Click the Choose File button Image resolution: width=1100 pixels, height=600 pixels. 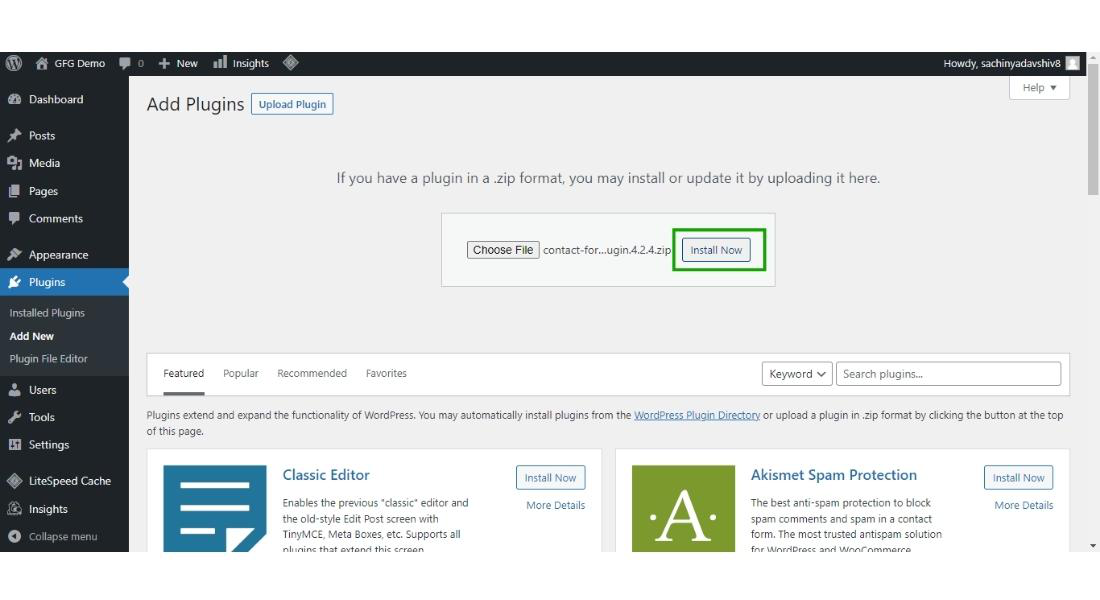503,250
